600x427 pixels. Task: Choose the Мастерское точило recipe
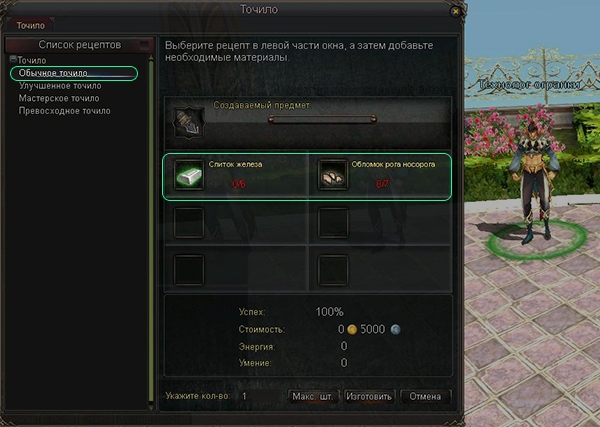[59, 98]
